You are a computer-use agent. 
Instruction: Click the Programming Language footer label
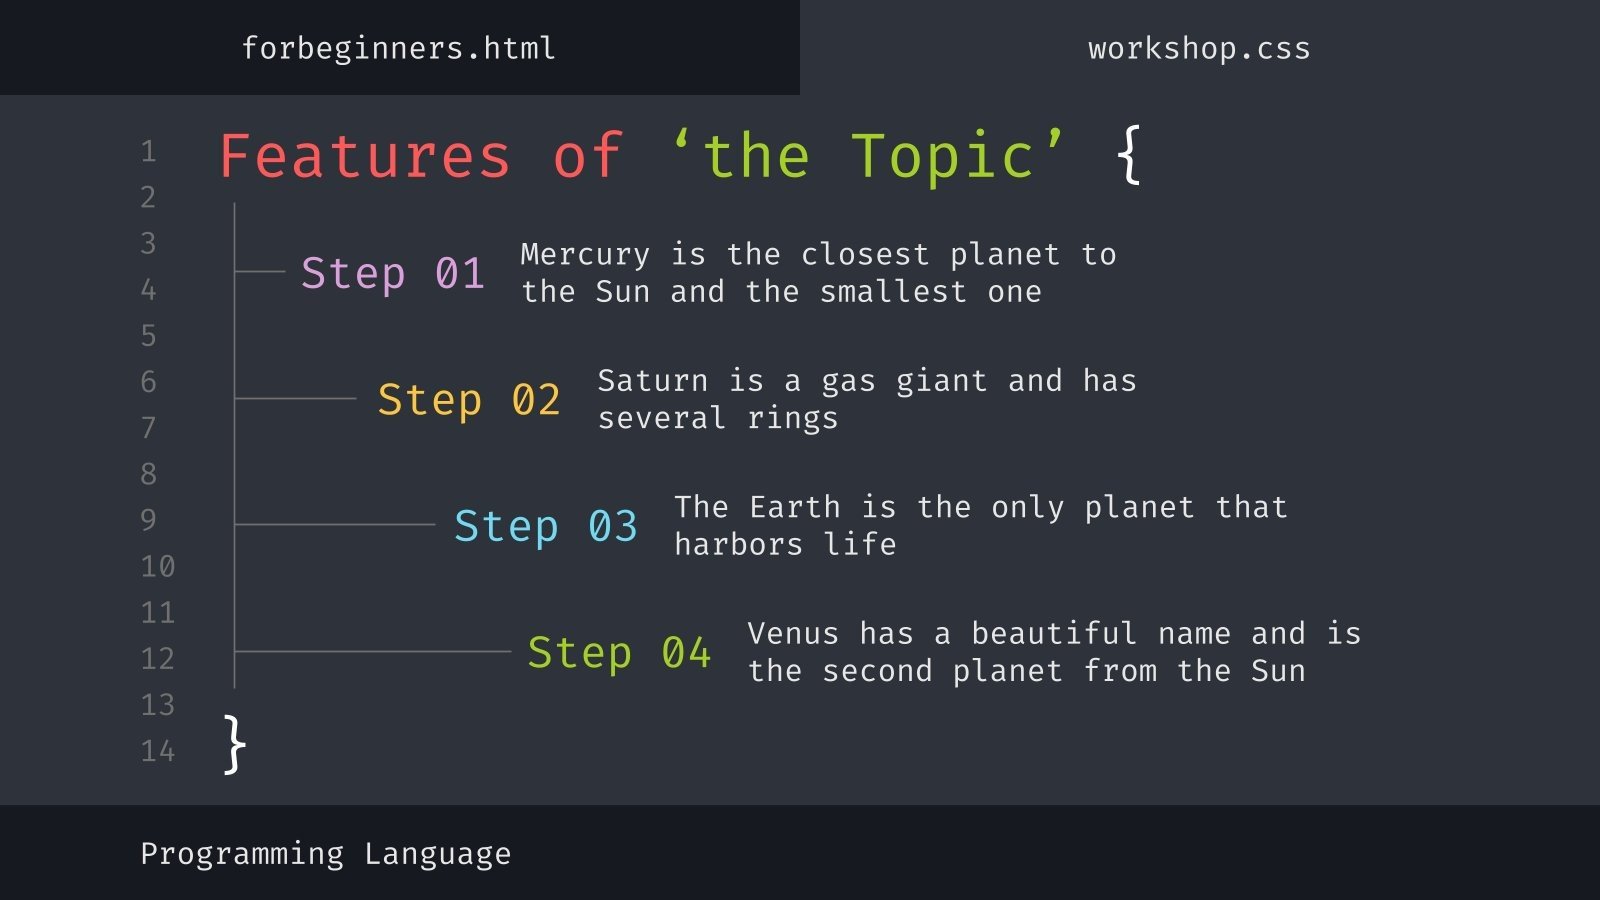[x=325, y=854]
